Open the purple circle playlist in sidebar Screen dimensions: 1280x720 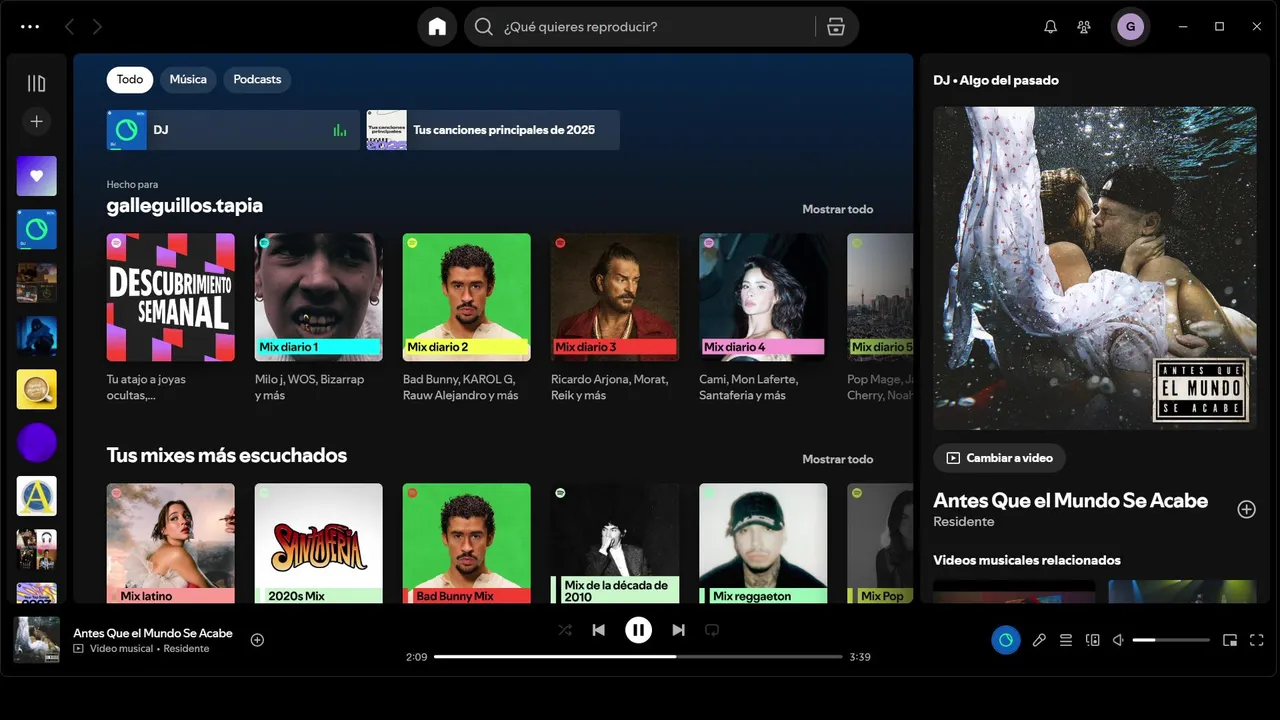tap(37, 443)
